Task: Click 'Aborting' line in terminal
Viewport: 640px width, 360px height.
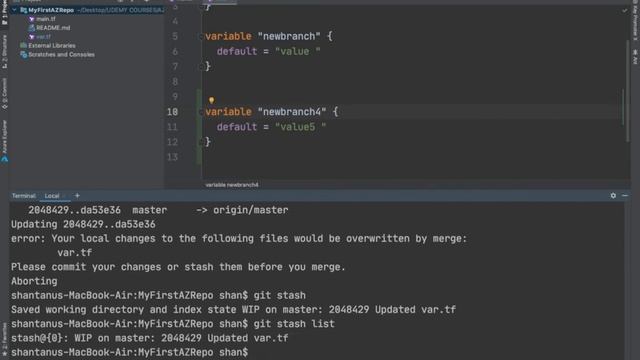Action: [34, 281]
